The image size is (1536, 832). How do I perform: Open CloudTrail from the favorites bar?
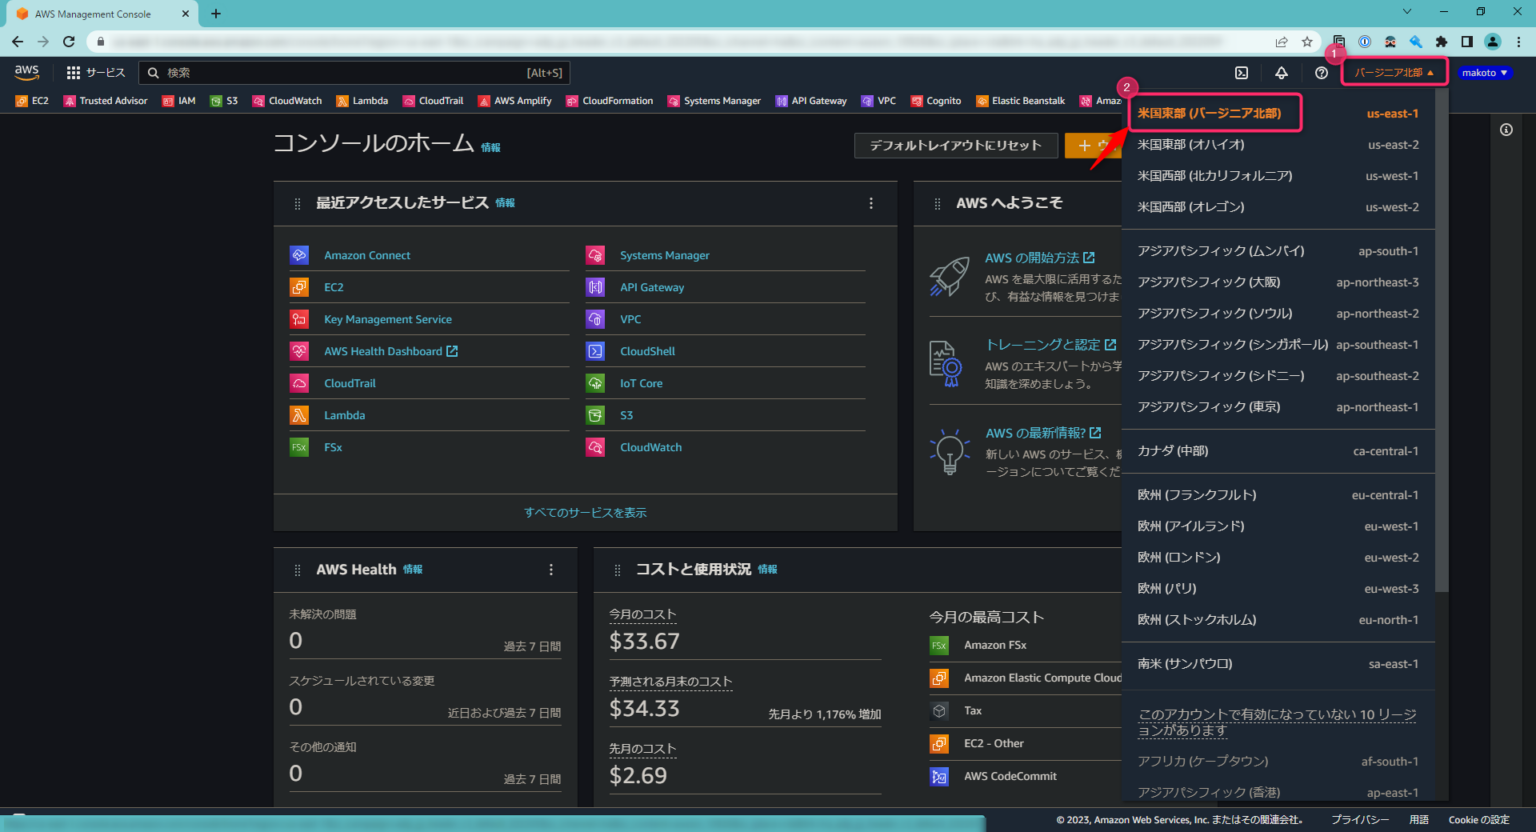tap(433, 100)
